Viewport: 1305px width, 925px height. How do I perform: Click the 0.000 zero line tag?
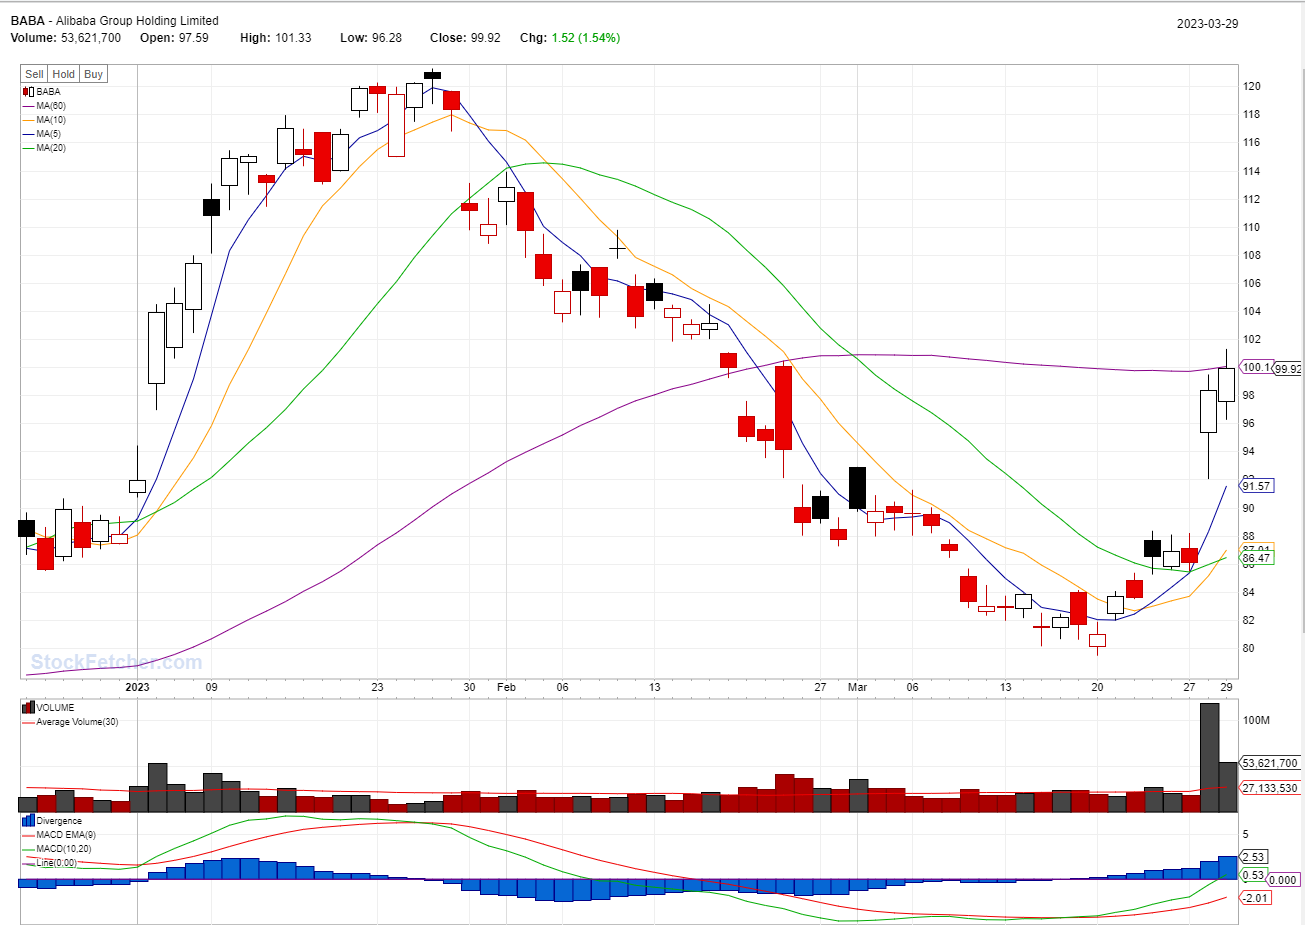[x=1283, y=880]
